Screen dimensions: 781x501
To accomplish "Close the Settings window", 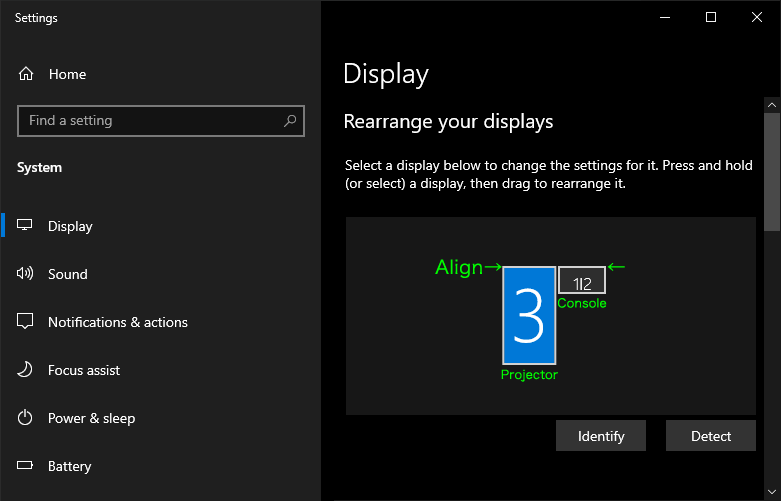I will click(757, 17).
